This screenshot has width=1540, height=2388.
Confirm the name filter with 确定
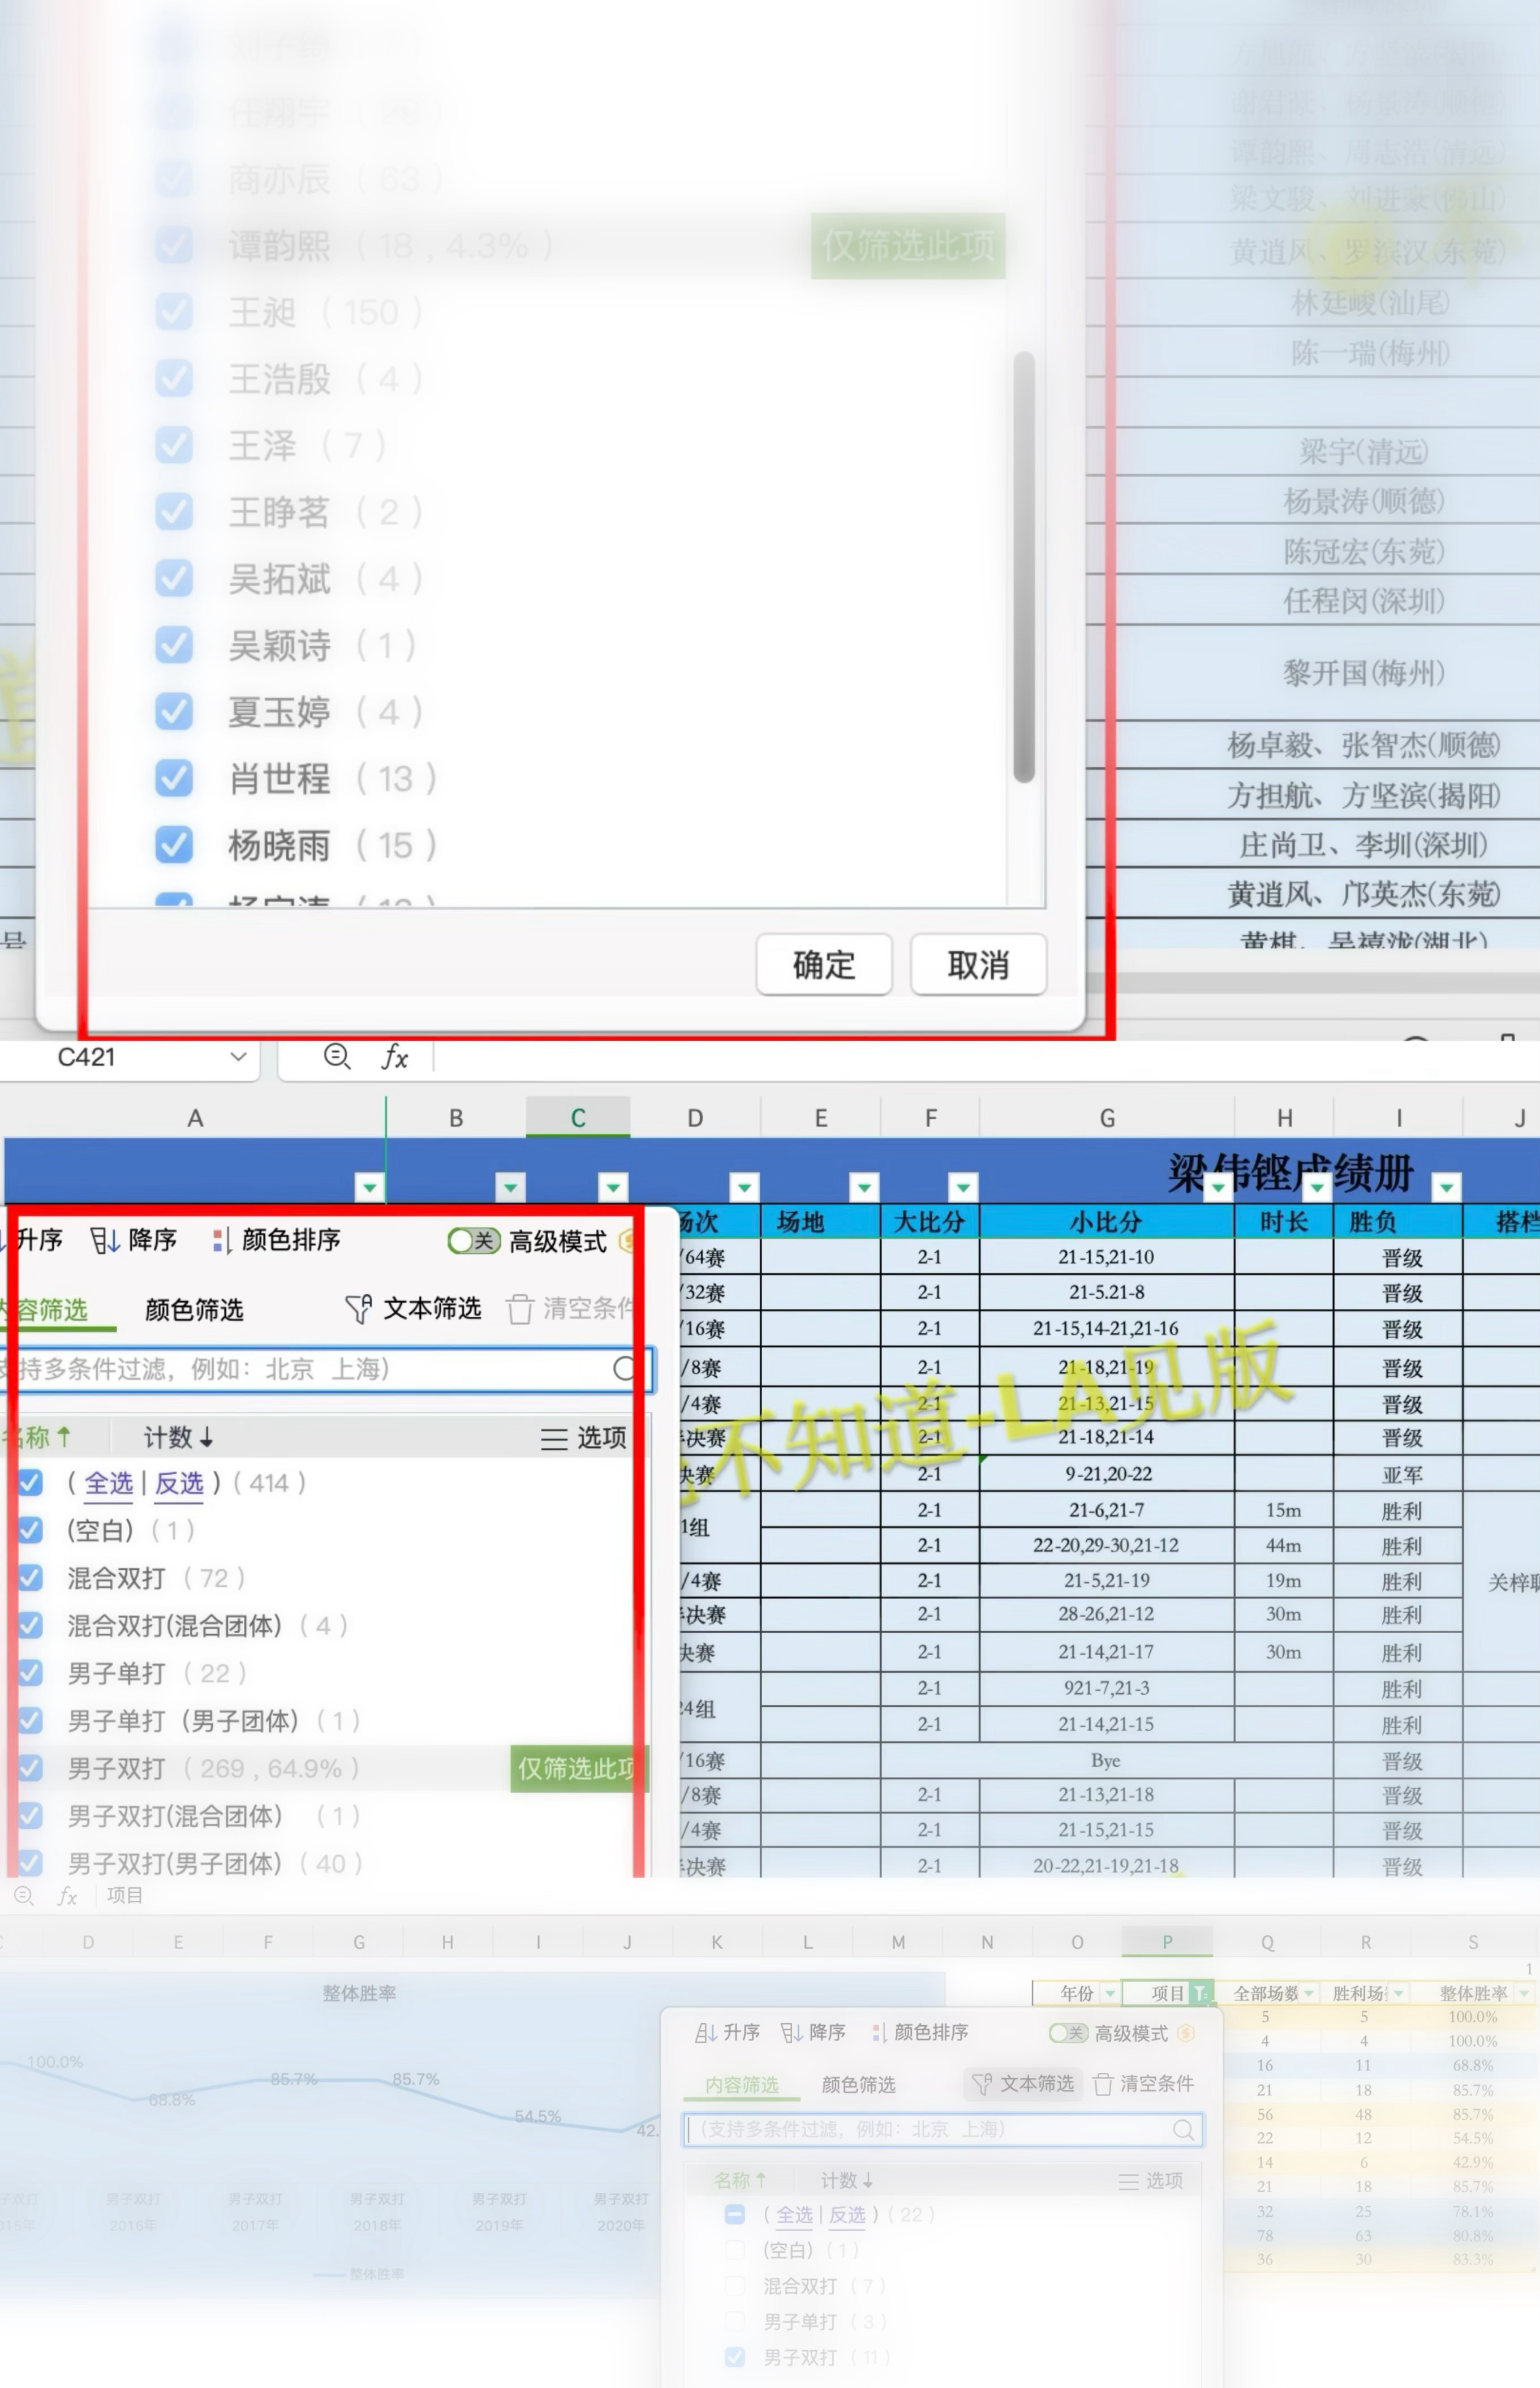click(x=824, y=965)
